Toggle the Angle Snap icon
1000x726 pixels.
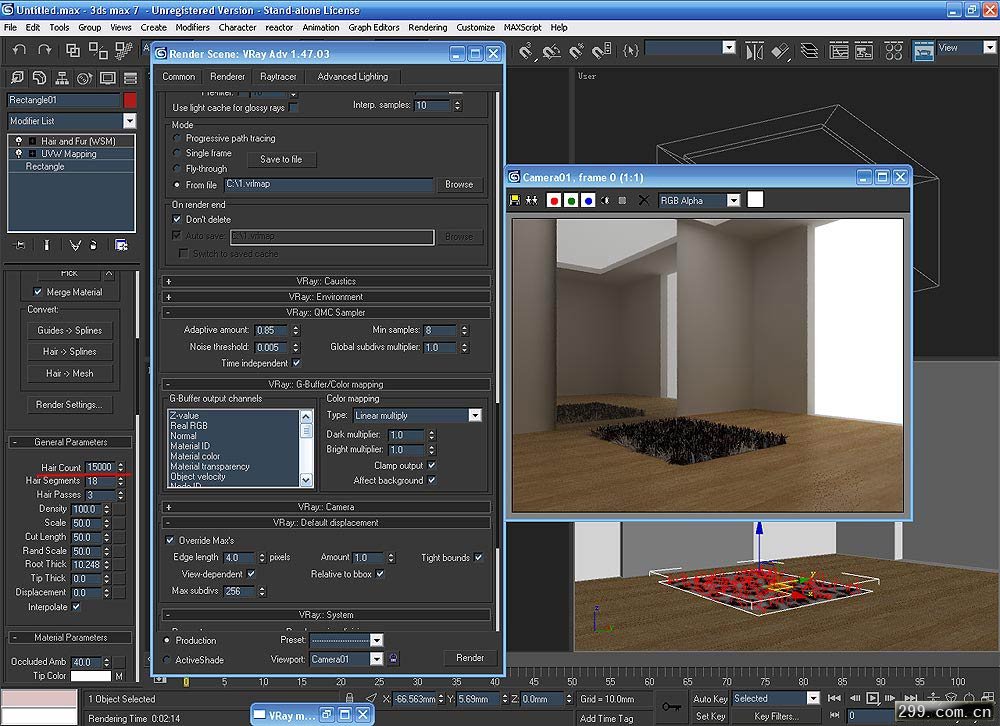[x=551, y=50]
